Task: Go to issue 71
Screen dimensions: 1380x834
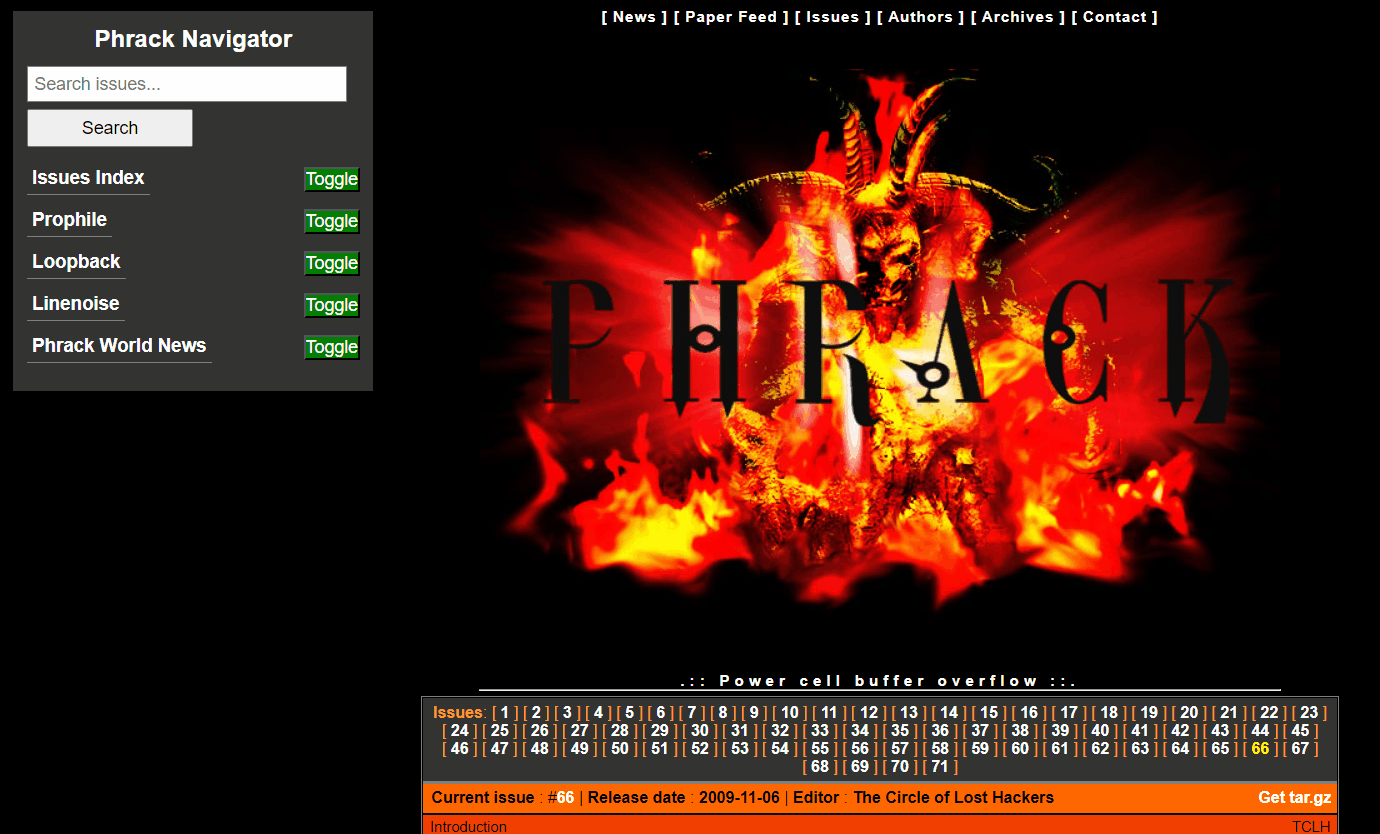Action: pyautogui.click(x=940, y=767)
